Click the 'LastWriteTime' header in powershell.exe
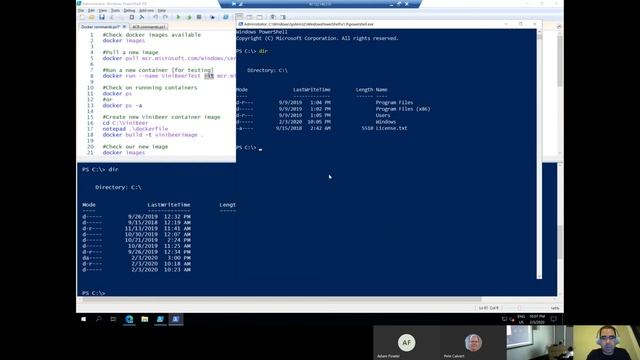This screenshot has width=640, height=360. 312,90
